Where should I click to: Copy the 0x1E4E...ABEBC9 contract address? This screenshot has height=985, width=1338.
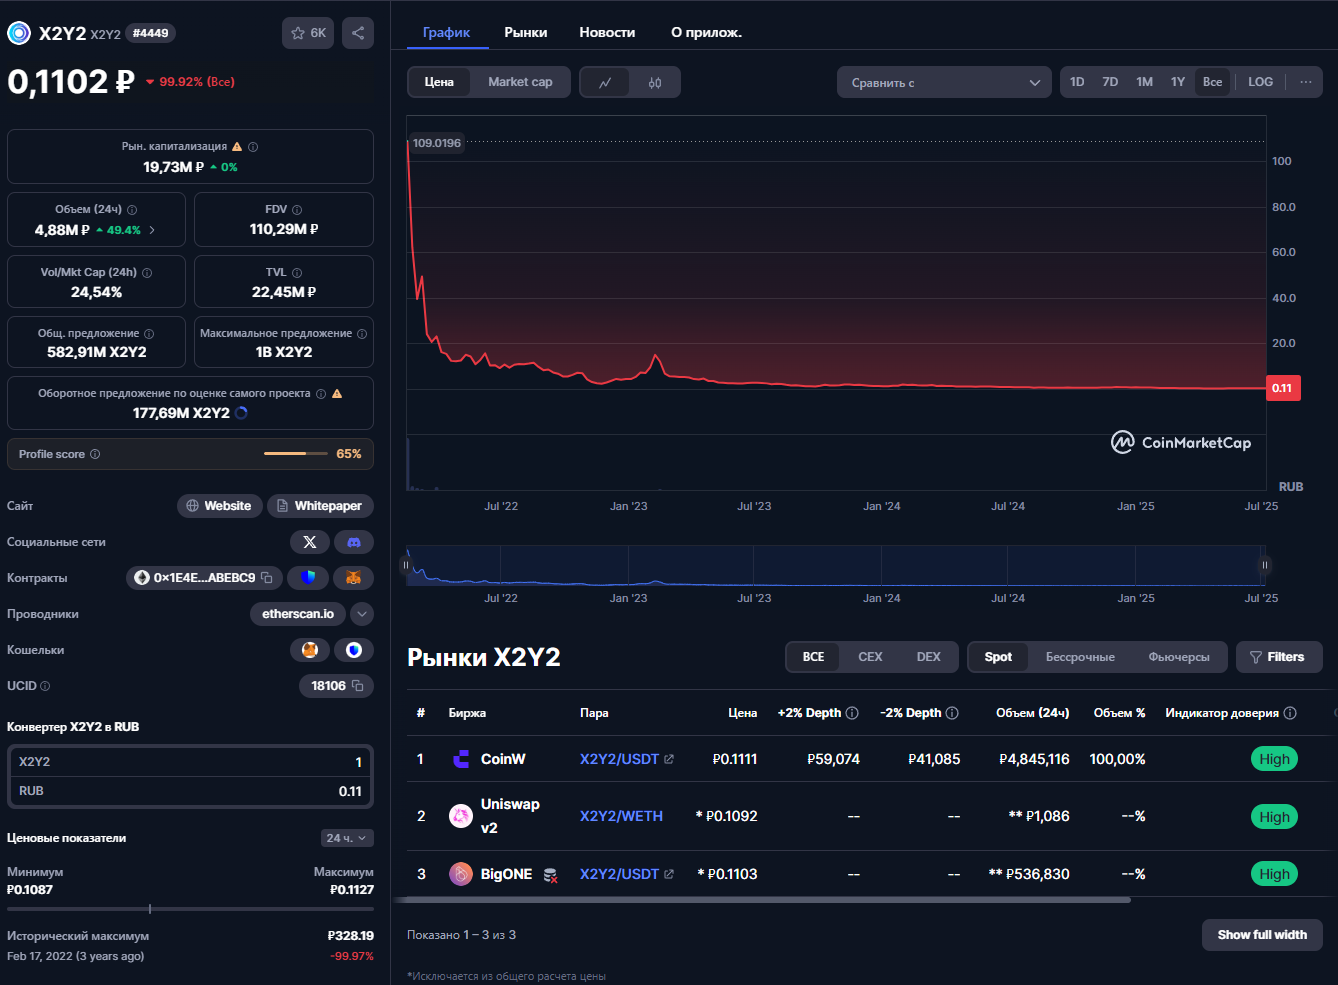[x=267, y=578]
